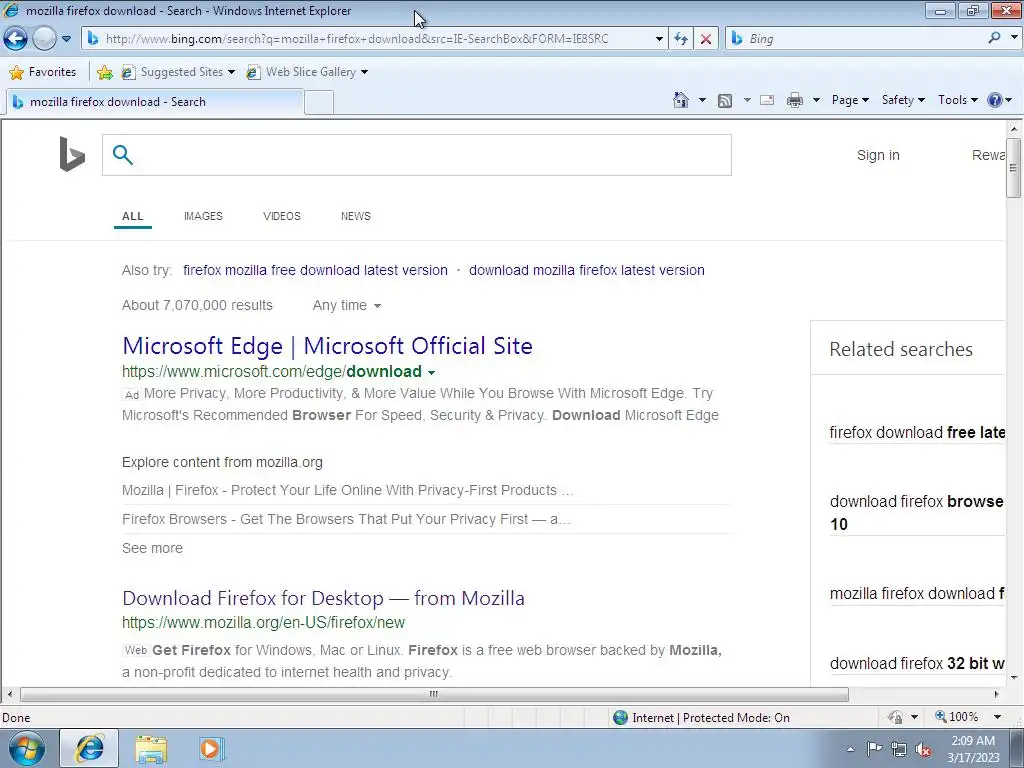The width and height of the screenshot is (1024, 768).
Task: Click the horizontal scrollbar thumb
Action: click(x=434, y=694)
